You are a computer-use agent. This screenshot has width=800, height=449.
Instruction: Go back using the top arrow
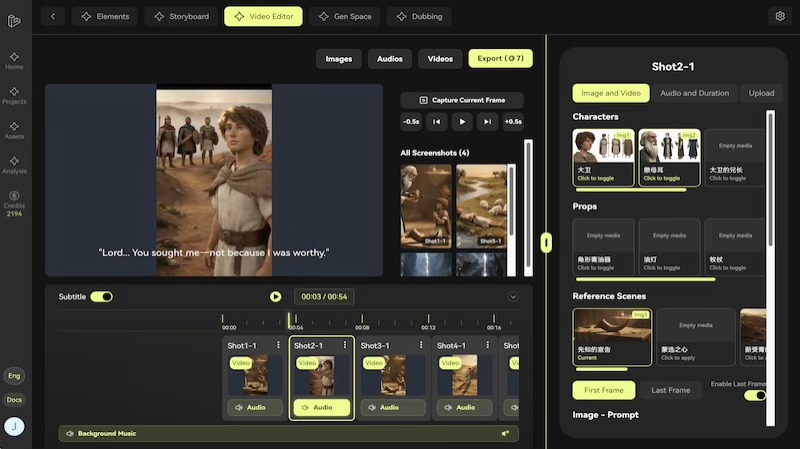click(53, 16)
